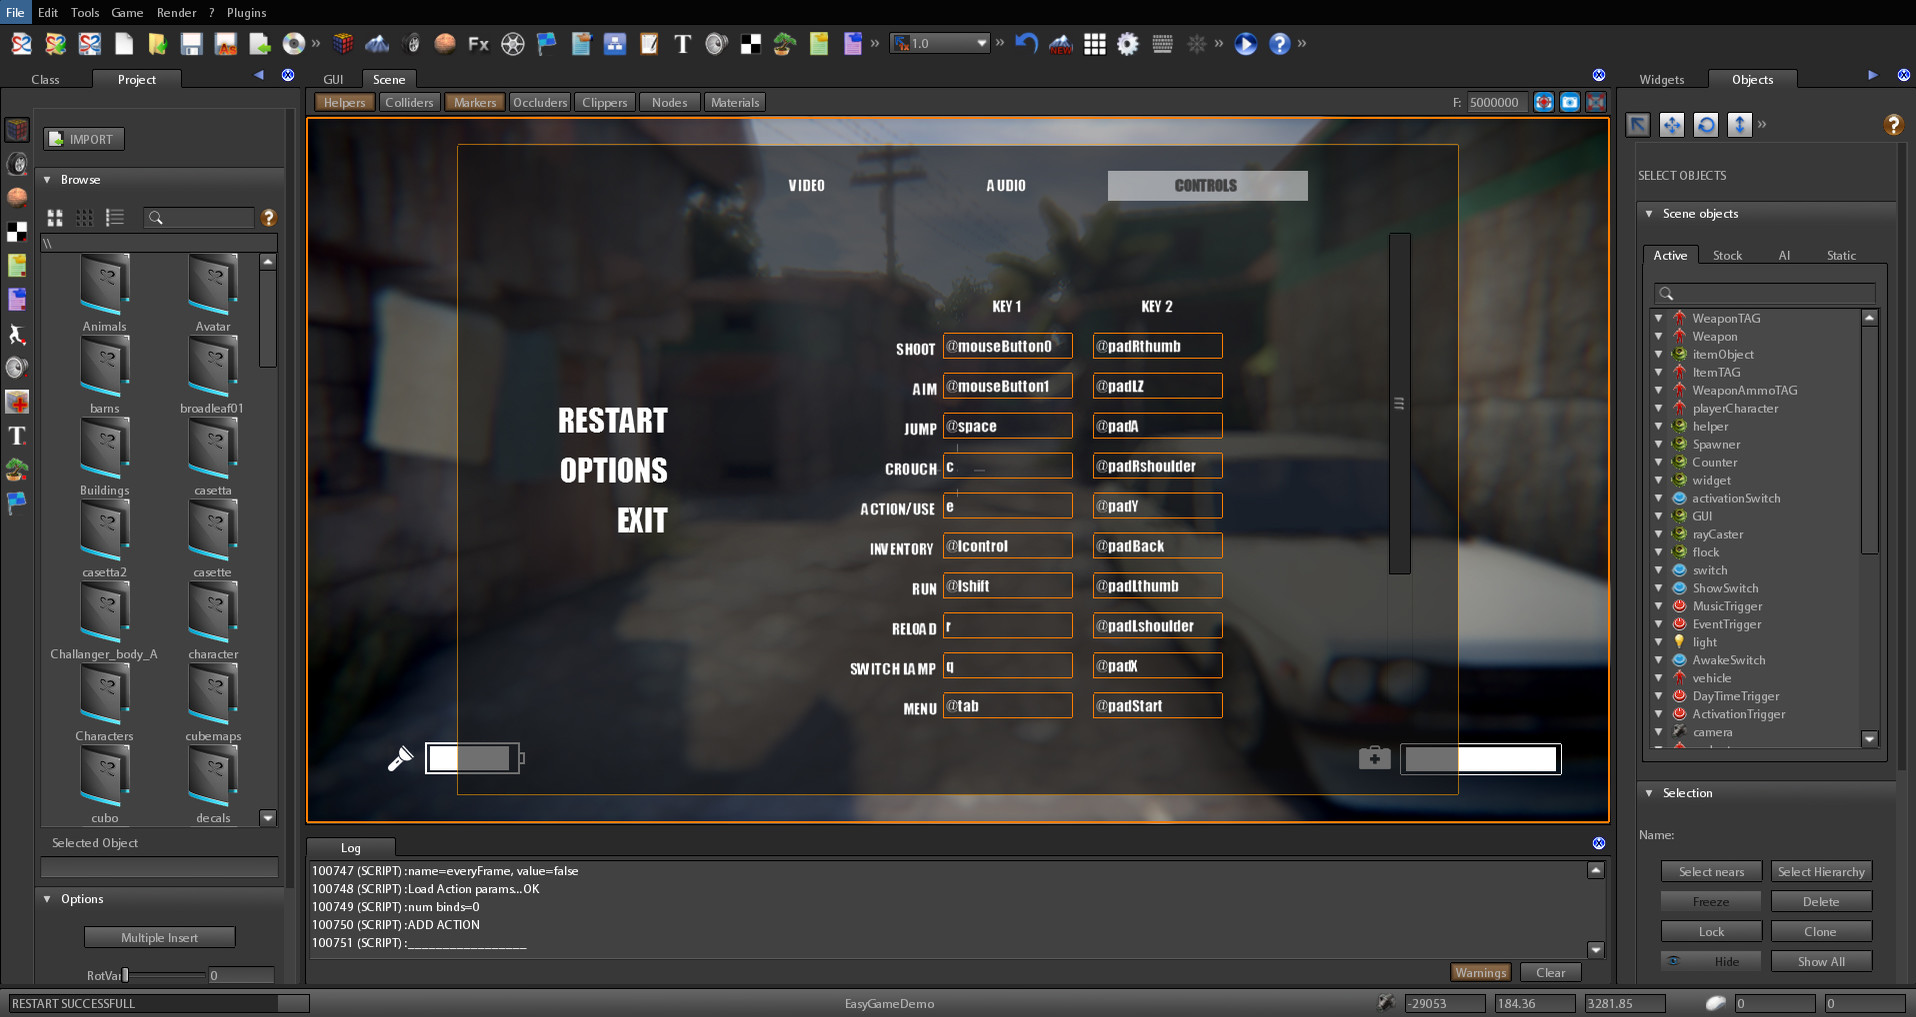Select the Move tool in the Objects toolbar
Image resolution: width=1916 pixels, height=1017 pixels.
[1672, 125]
